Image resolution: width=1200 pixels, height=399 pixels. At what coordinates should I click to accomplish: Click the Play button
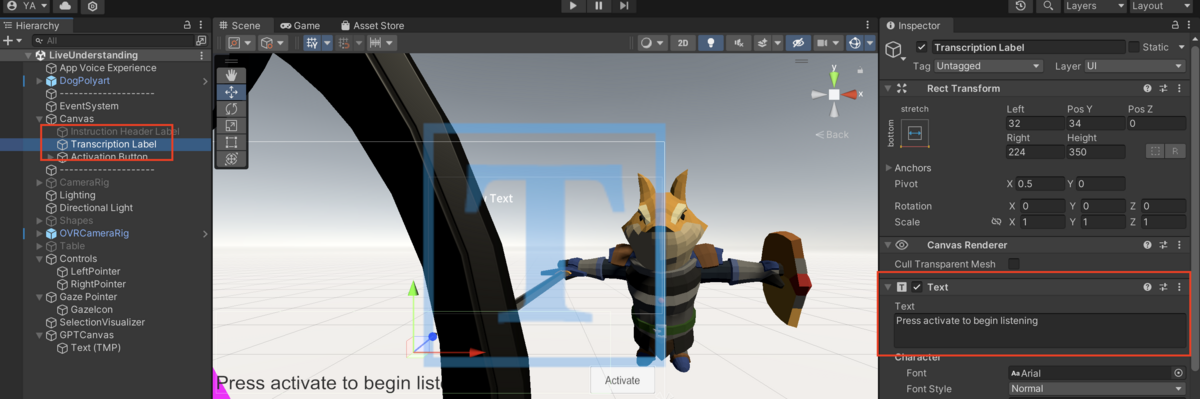573,6
